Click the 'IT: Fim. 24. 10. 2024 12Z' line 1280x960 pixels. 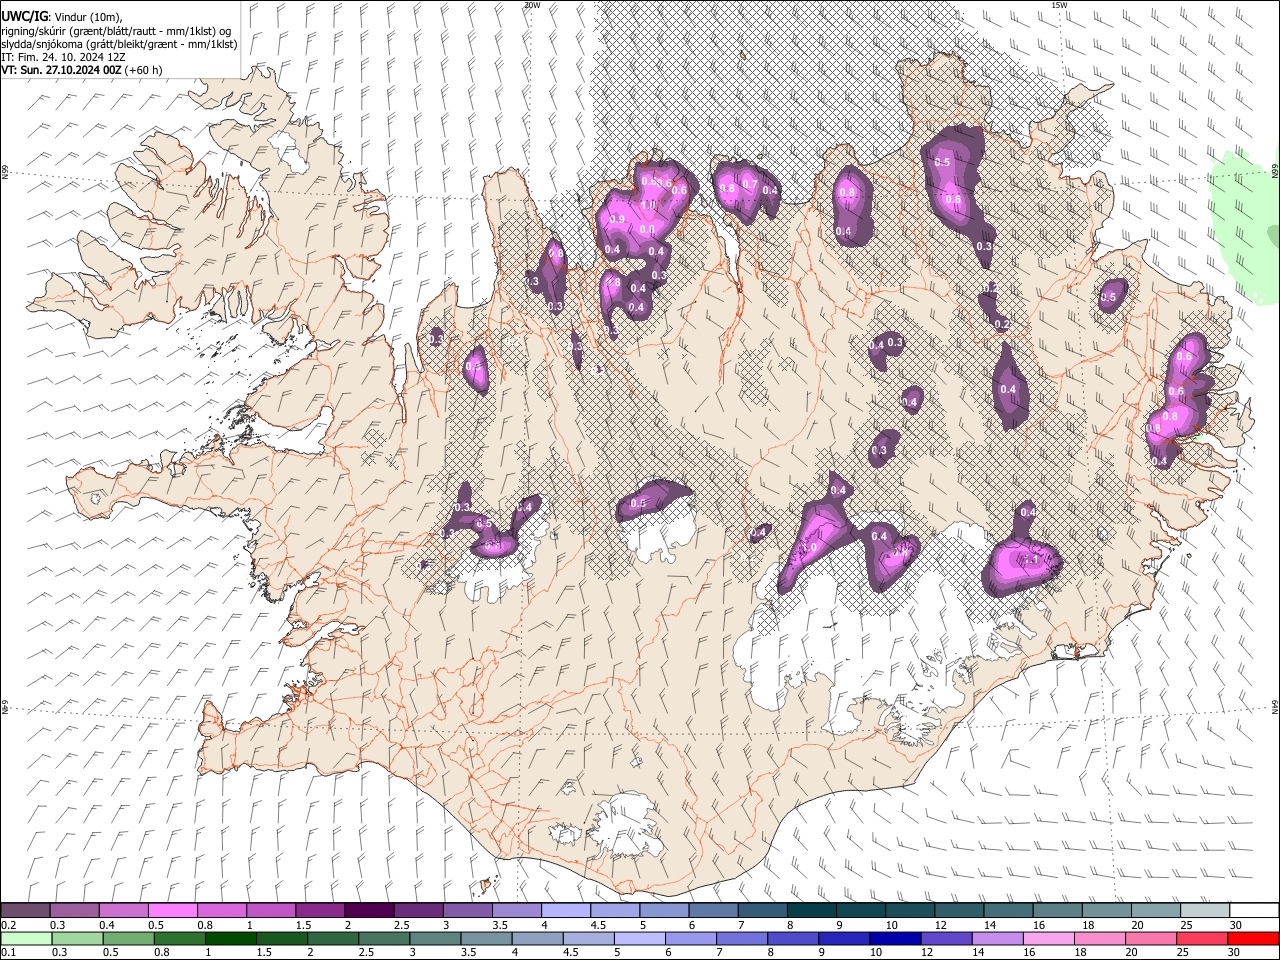(62, 57)
